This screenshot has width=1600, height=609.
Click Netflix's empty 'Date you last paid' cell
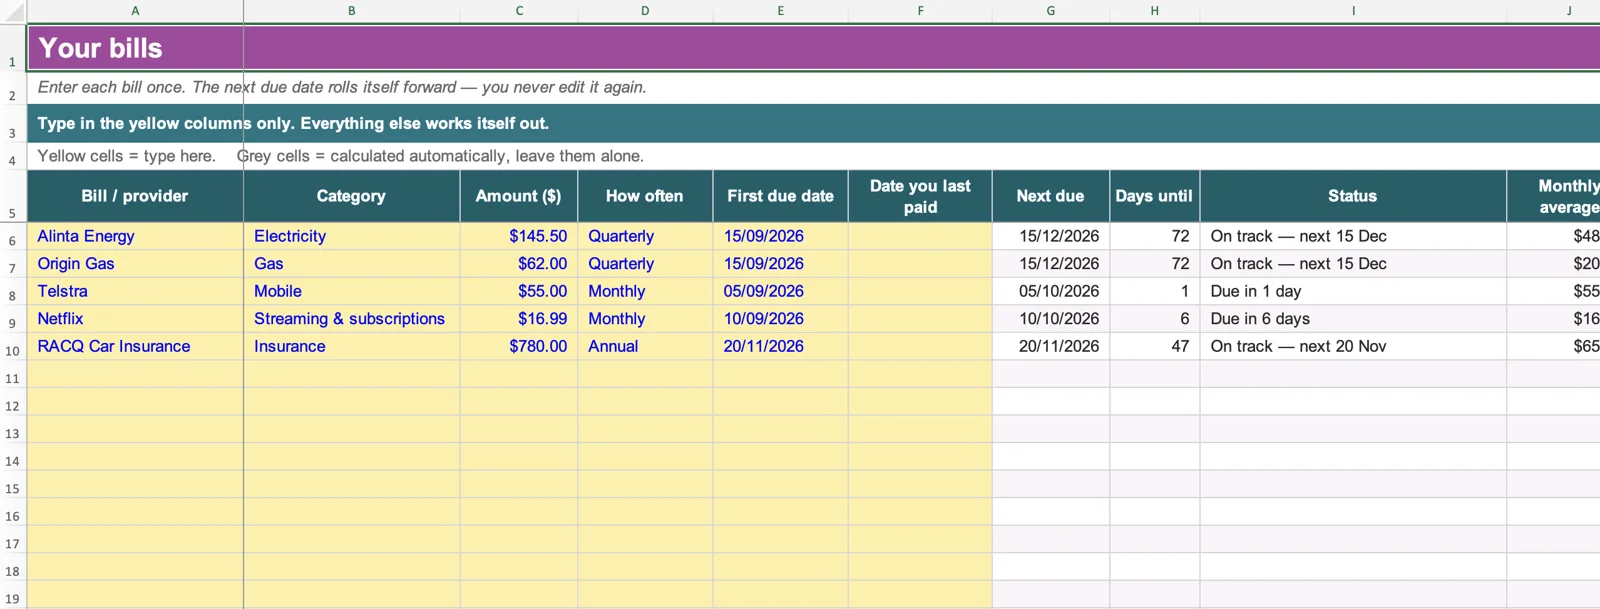pos(920,319)
